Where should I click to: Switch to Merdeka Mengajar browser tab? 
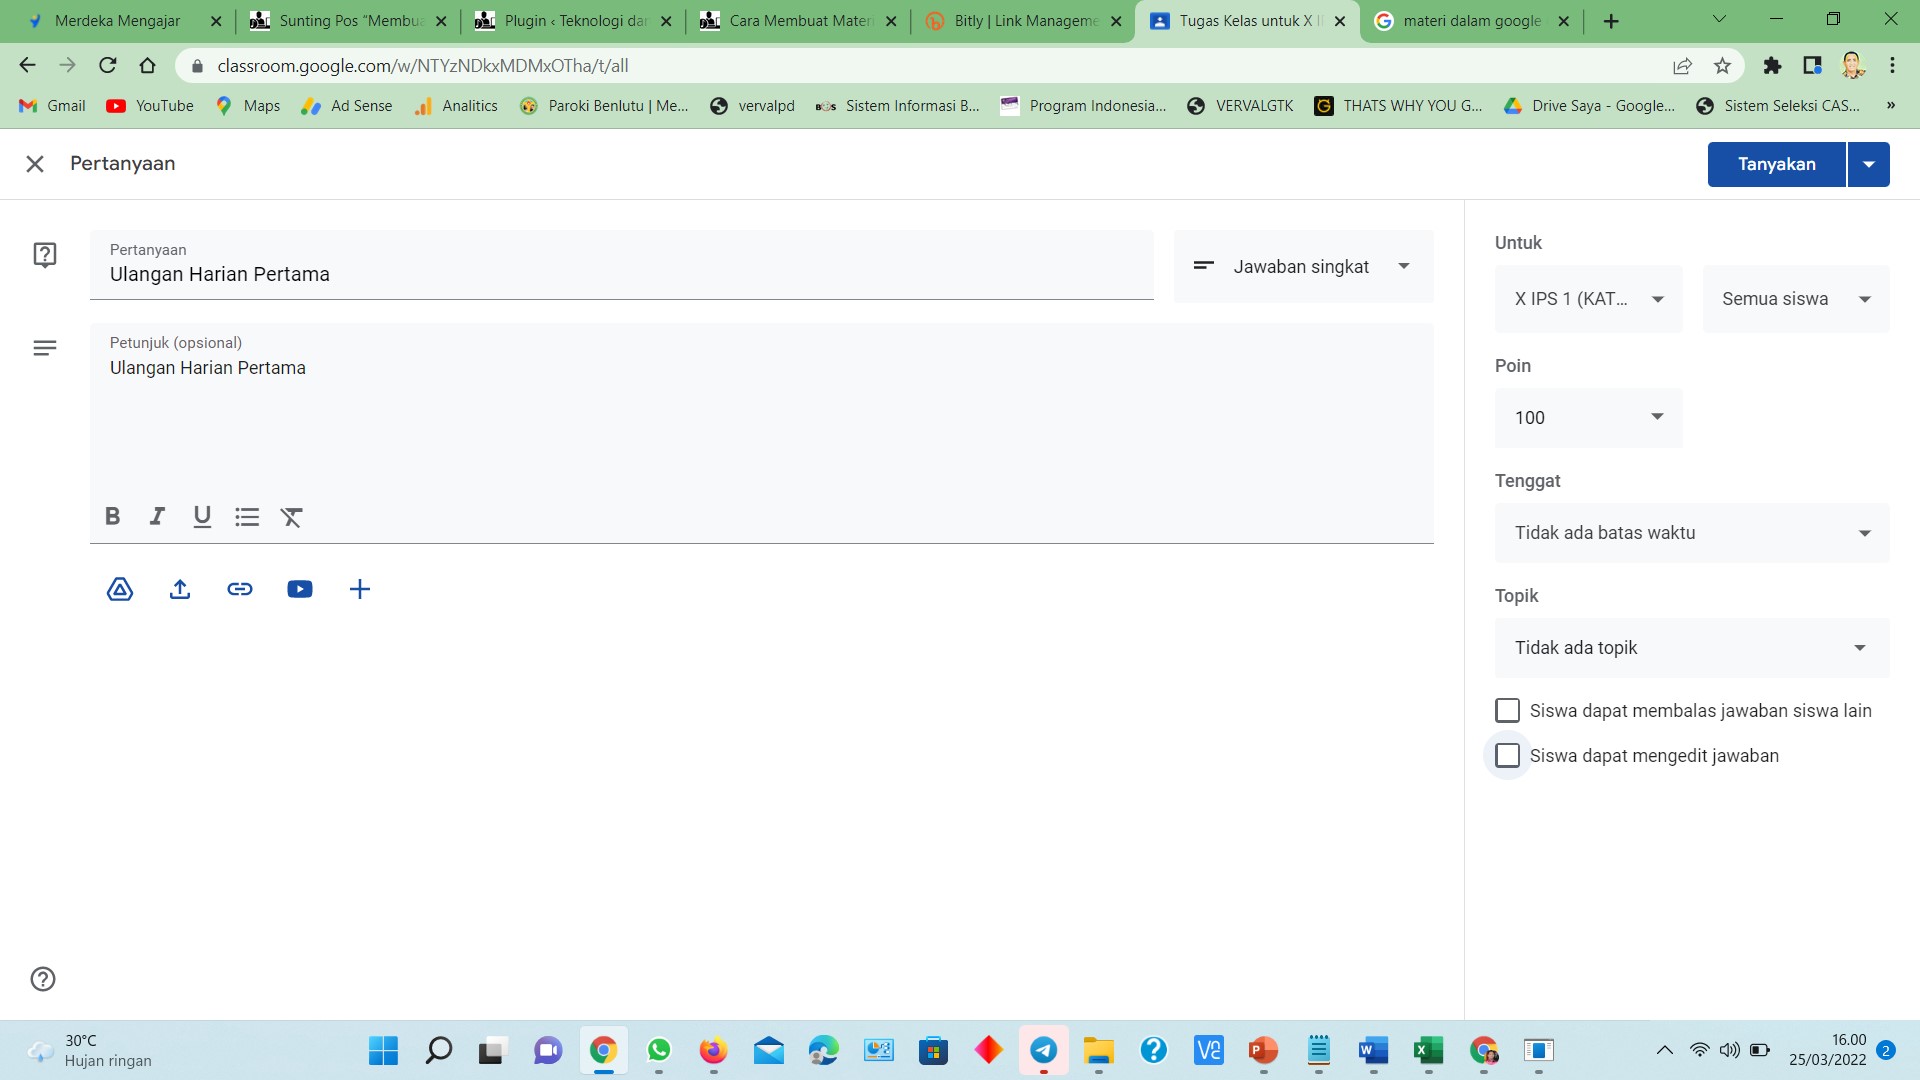click(117, 21)
